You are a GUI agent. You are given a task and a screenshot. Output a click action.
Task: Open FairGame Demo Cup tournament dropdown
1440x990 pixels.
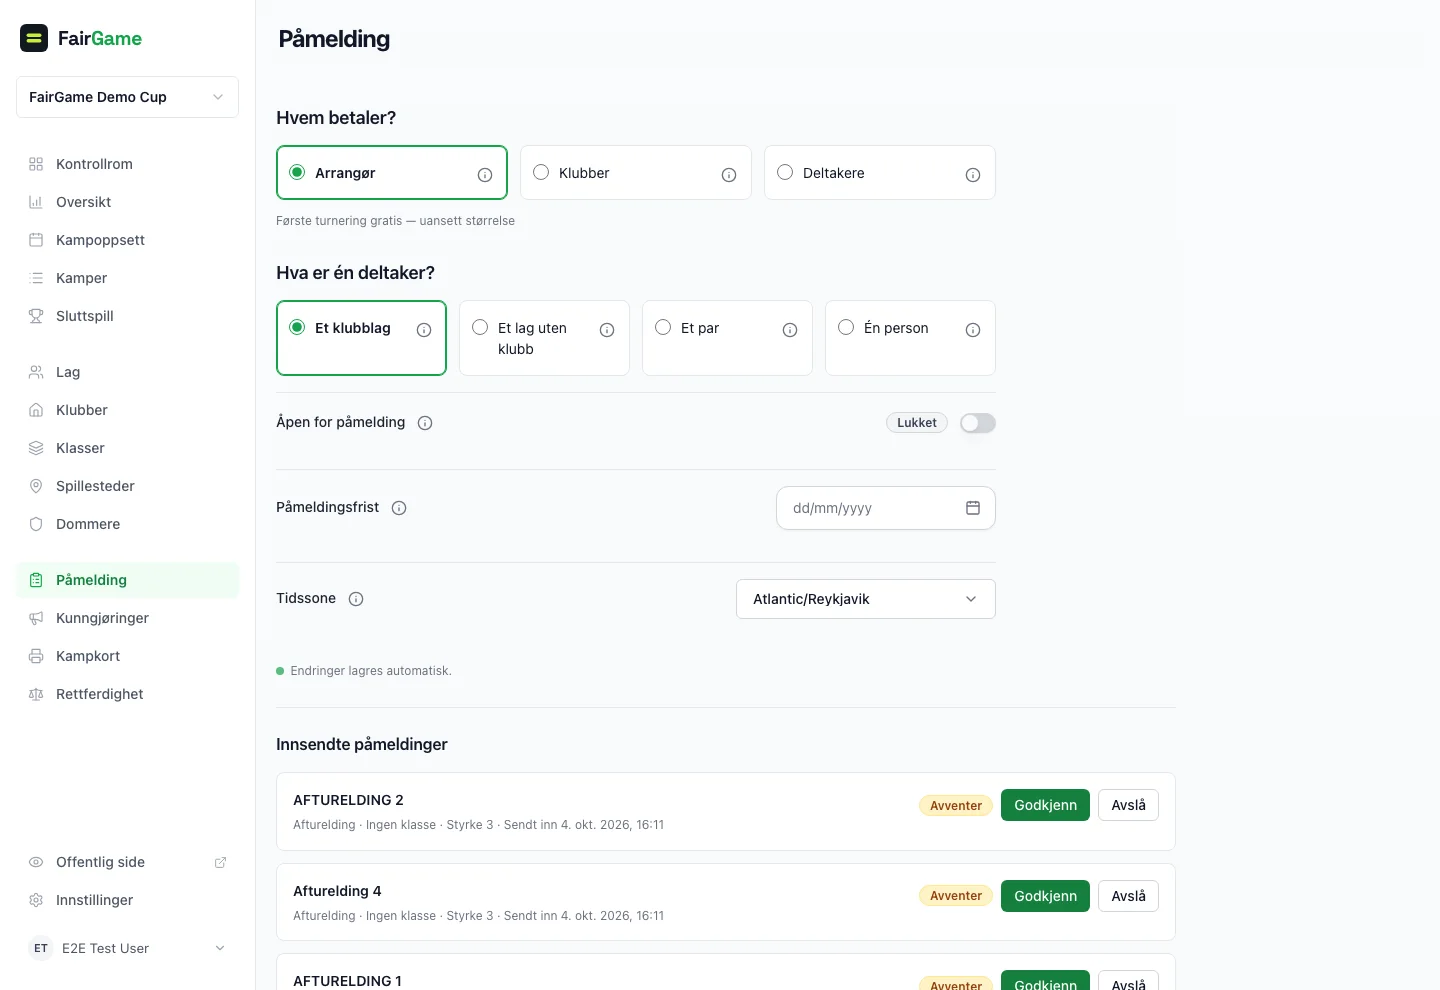click(x=127, y=97)
